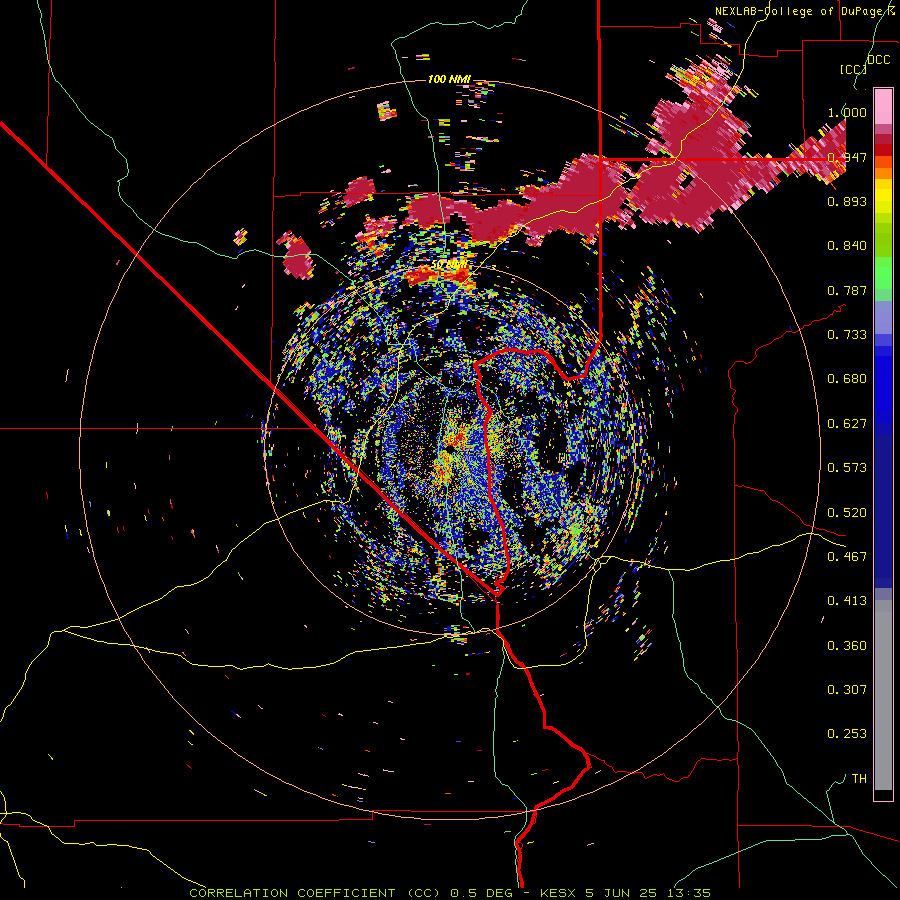This screenshot has height=900, width=900.
Task: Click the 0.307 scale value
Action: click(x=847, y=690)
